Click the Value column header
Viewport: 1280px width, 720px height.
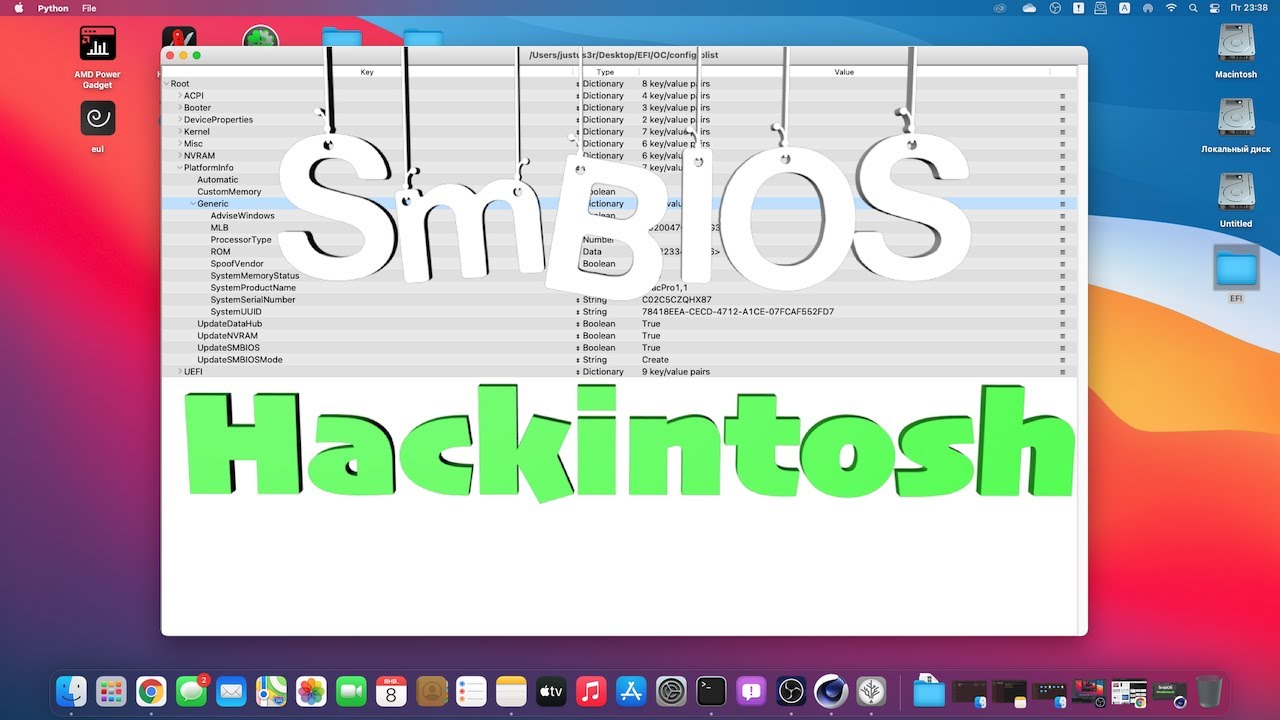[845, 72]
